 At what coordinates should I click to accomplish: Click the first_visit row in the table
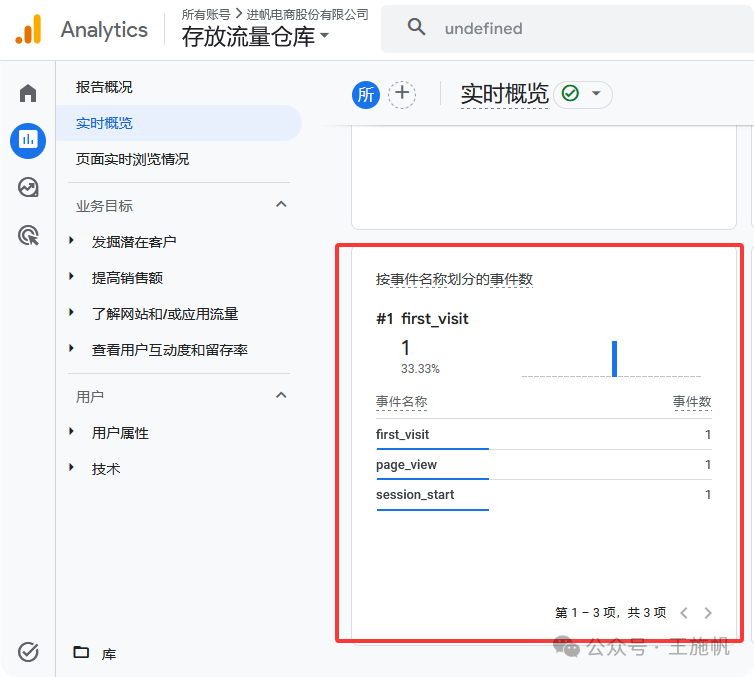pos(543,435)
